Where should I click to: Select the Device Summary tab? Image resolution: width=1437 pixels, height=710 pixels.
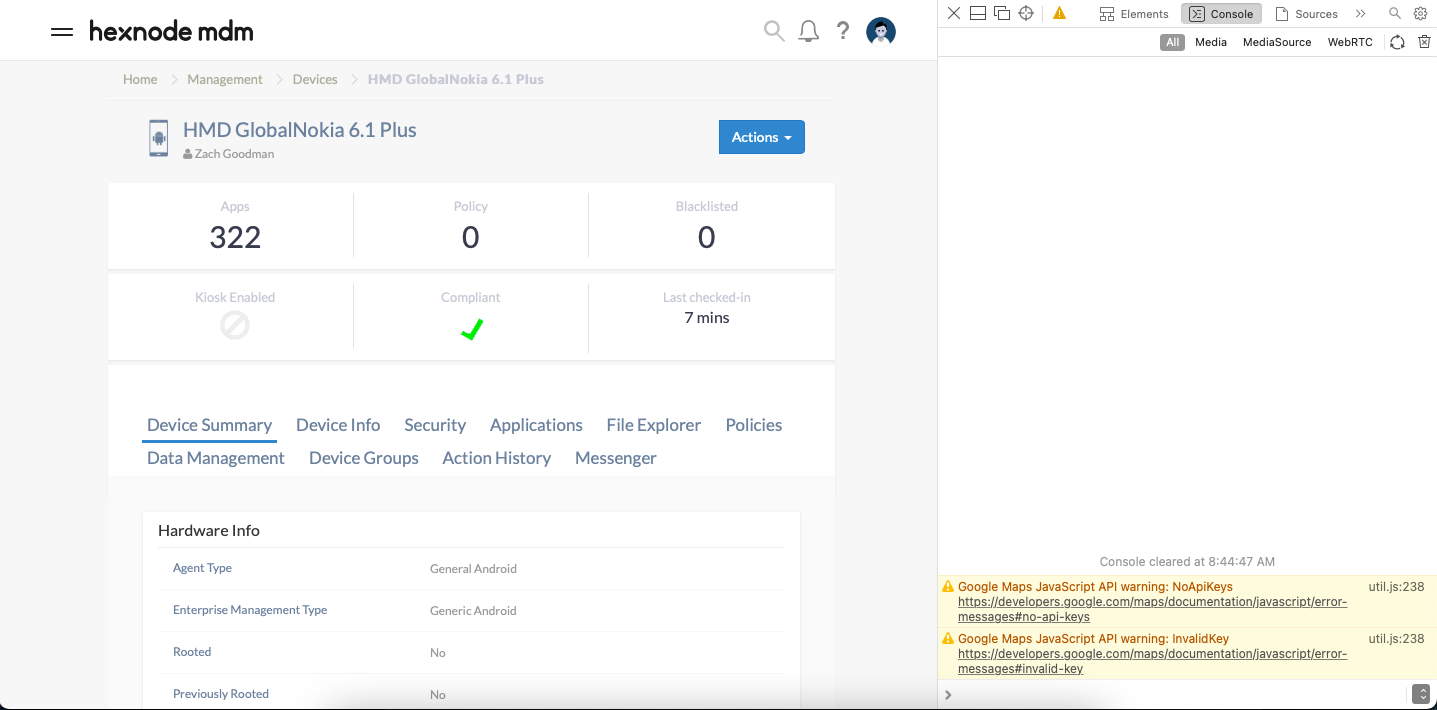[x=210, y=425]
